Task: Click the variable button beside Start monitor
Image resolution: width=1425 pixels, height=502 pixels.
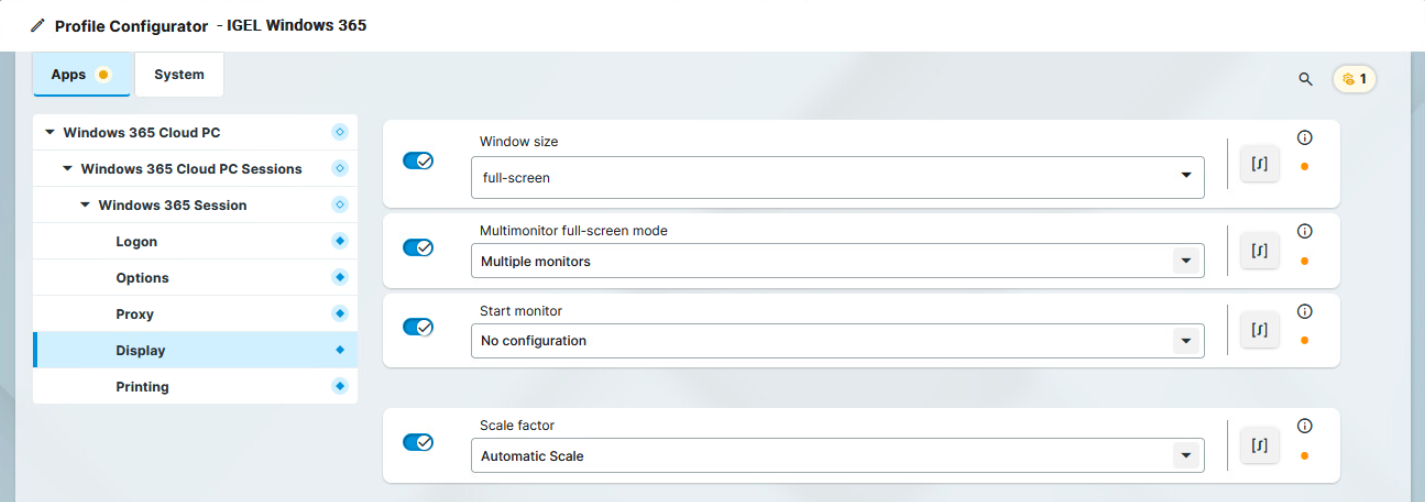Action: click(x=1259, y=329)
